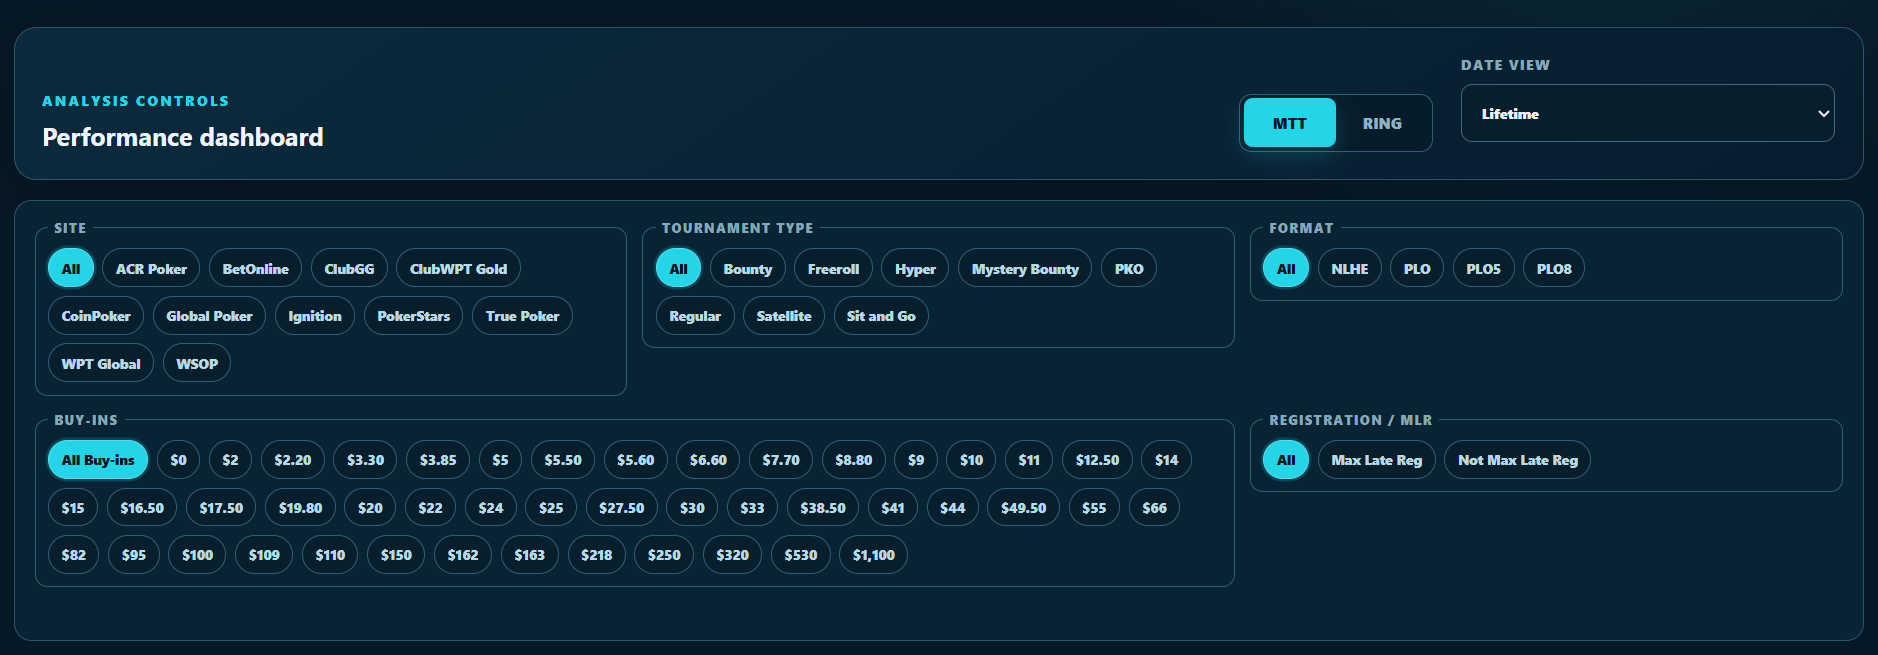This screenshot has height=655, width=1878.
Task: Open the Date View Lifetime dropdown
Action: click(1647, 113)
